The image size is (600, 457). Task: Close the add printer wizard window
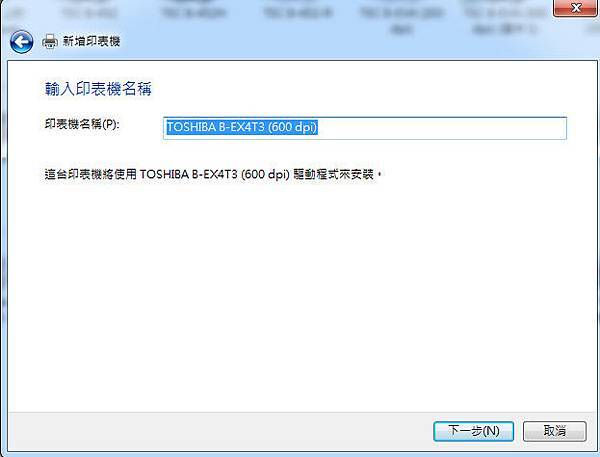coord(576,8)
